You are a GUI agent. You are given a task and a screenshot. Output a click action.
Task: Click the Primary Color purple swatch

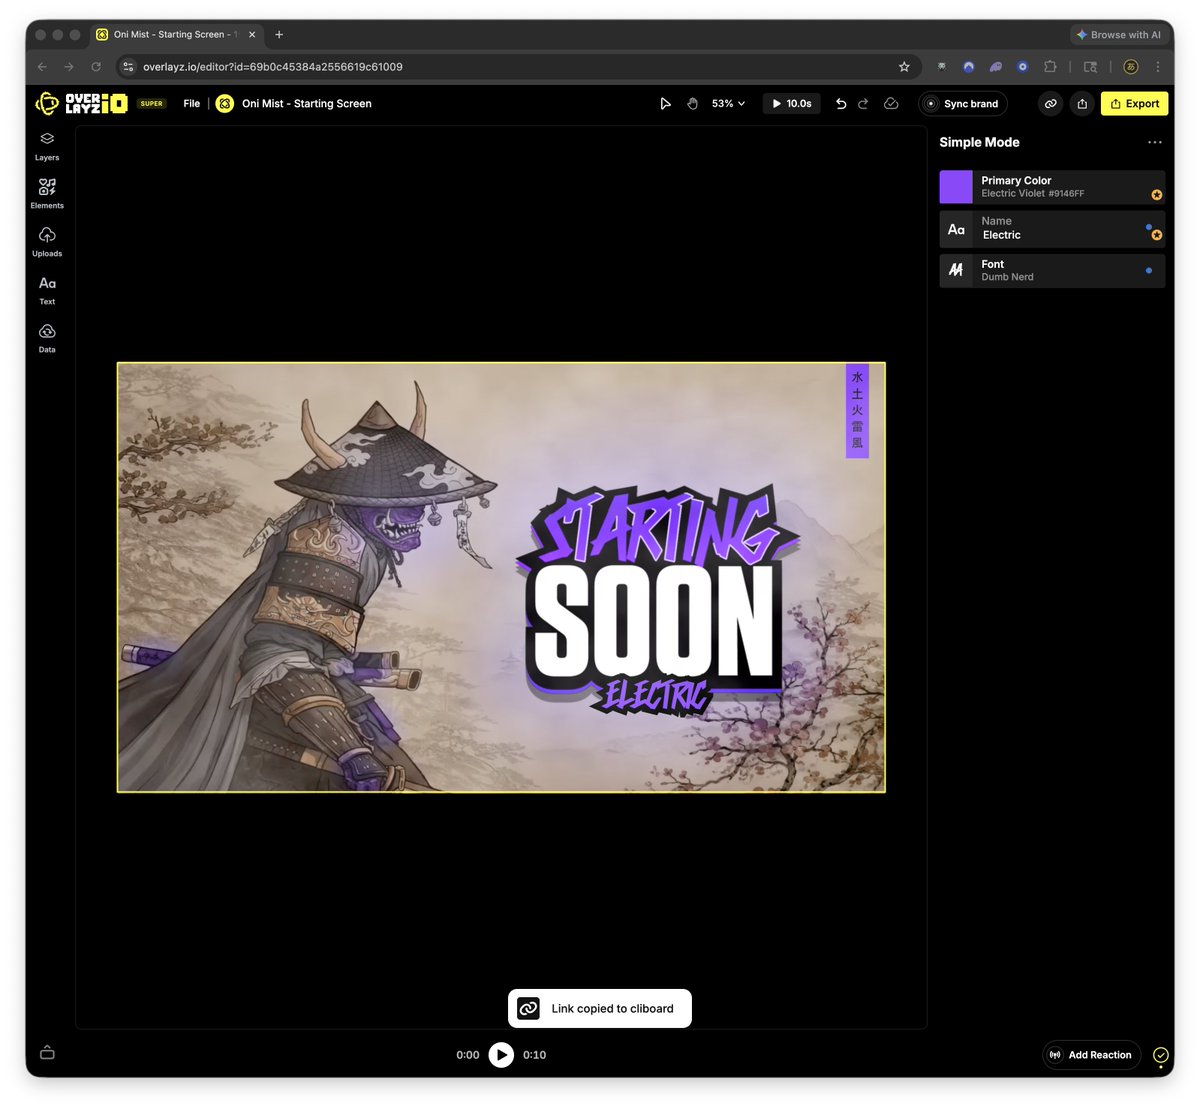[x=956, y=187]
